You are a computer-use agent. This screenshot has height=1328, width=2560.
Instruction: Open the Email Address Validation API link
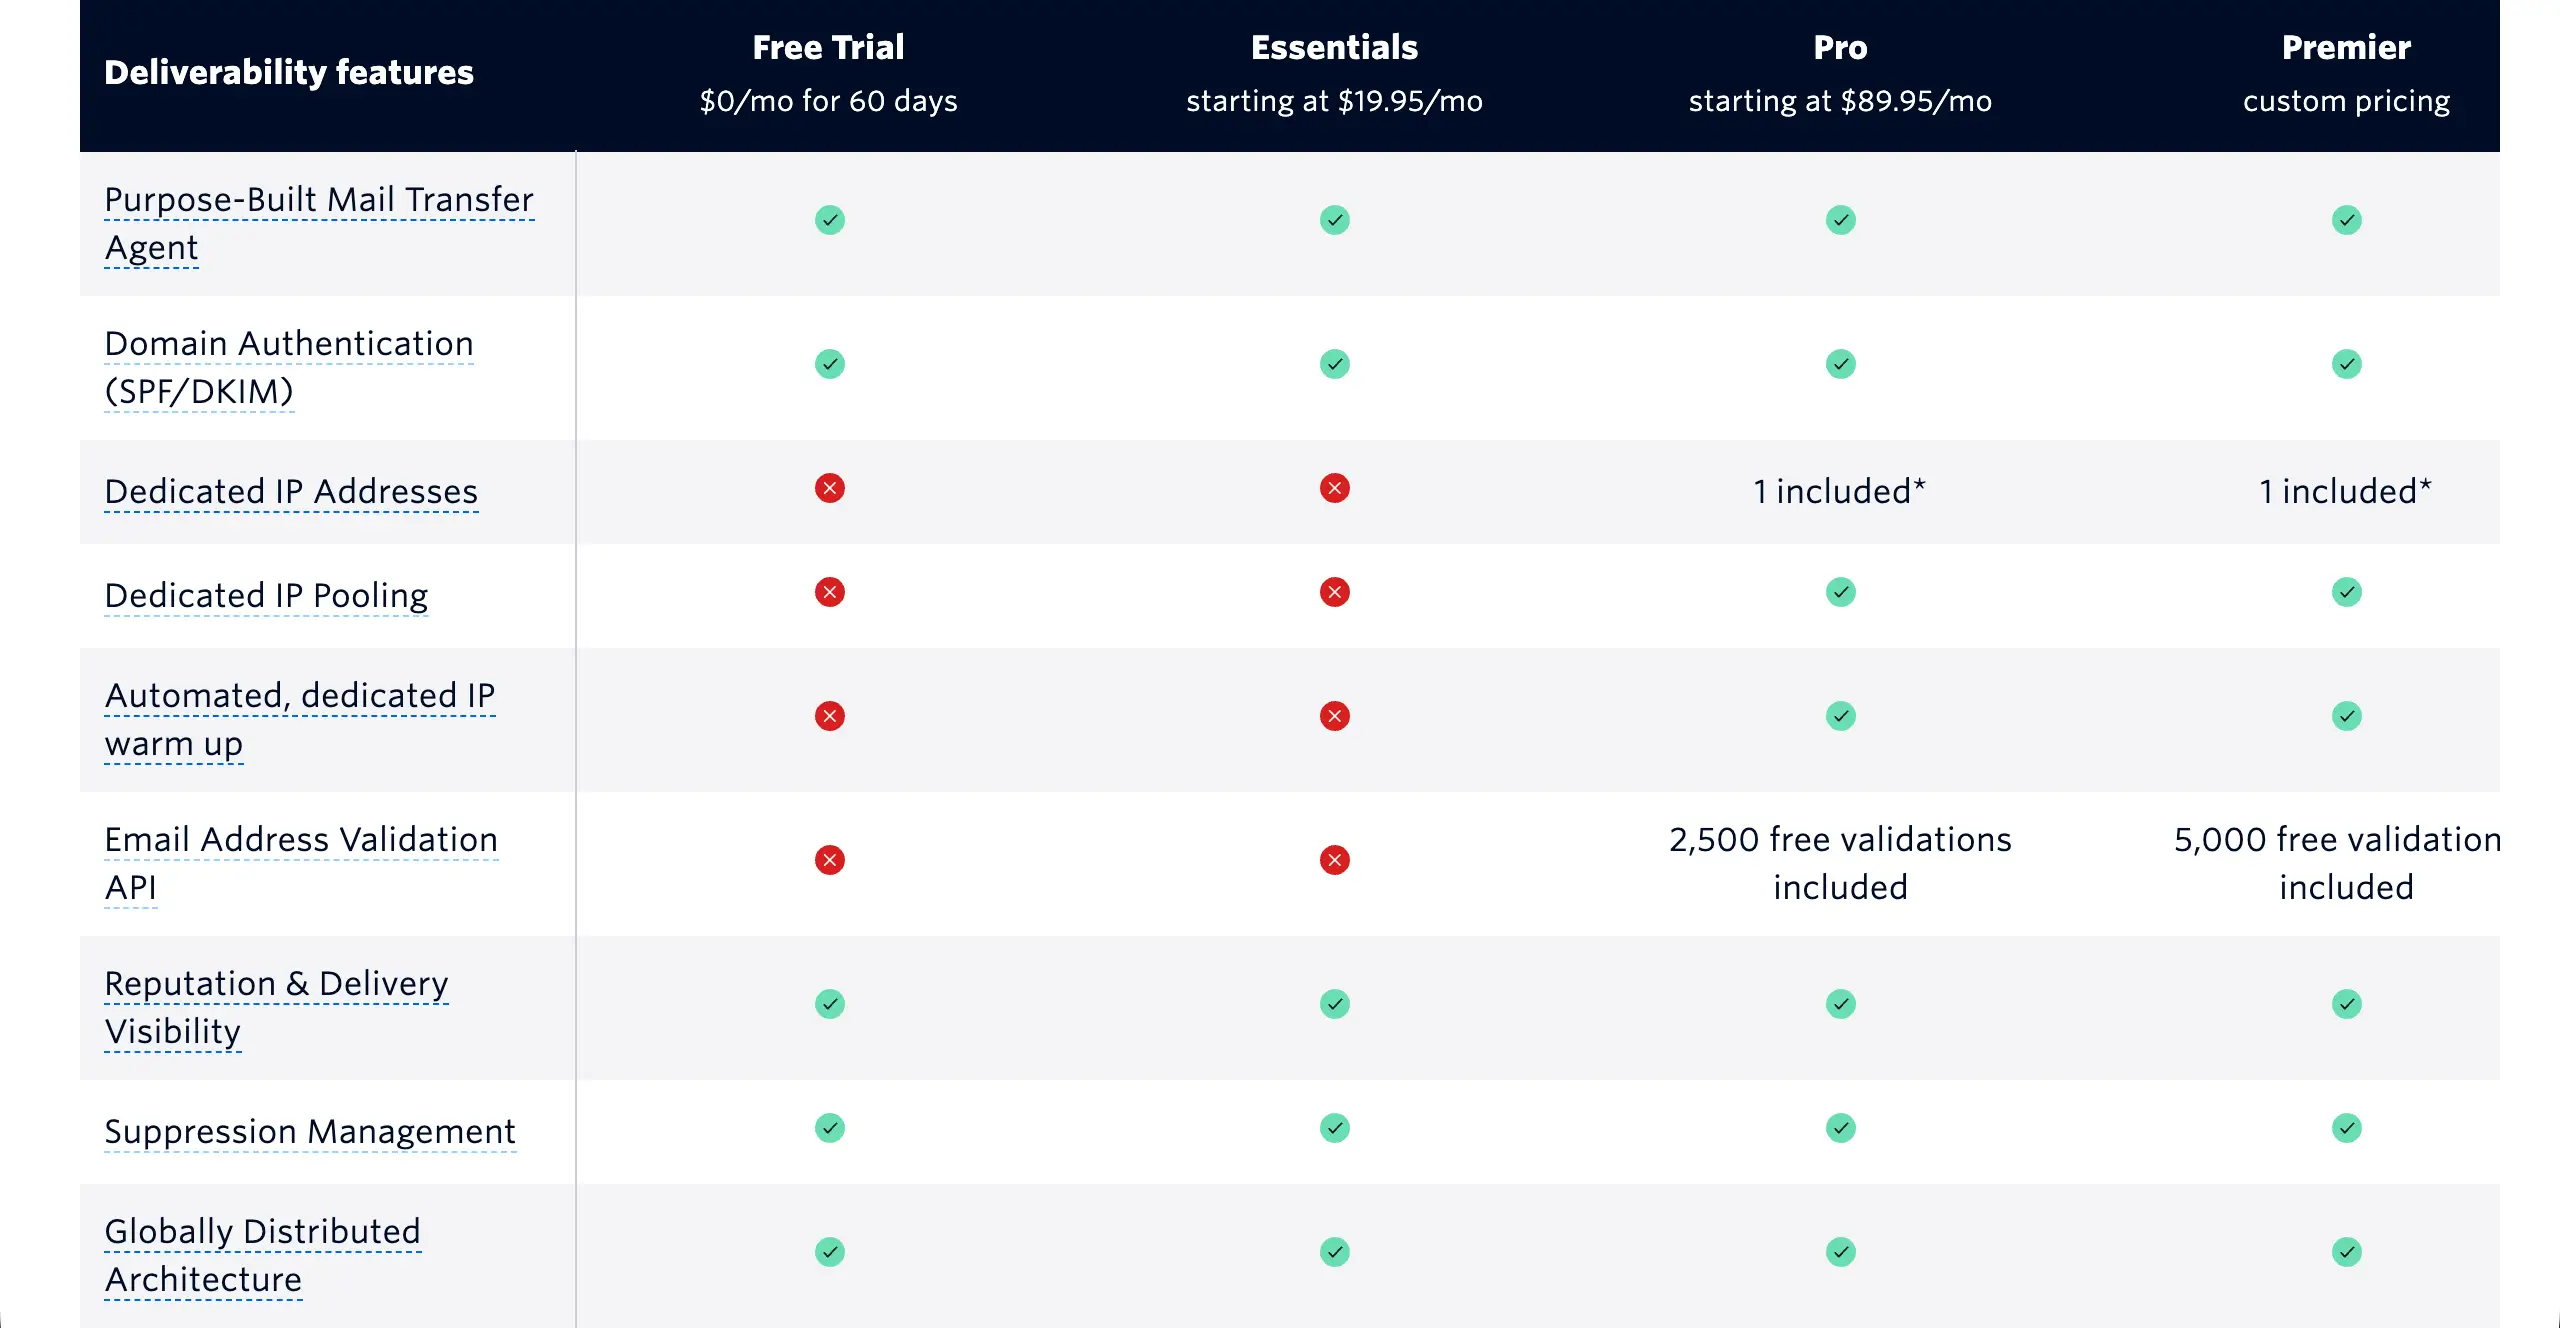[301, 840]
